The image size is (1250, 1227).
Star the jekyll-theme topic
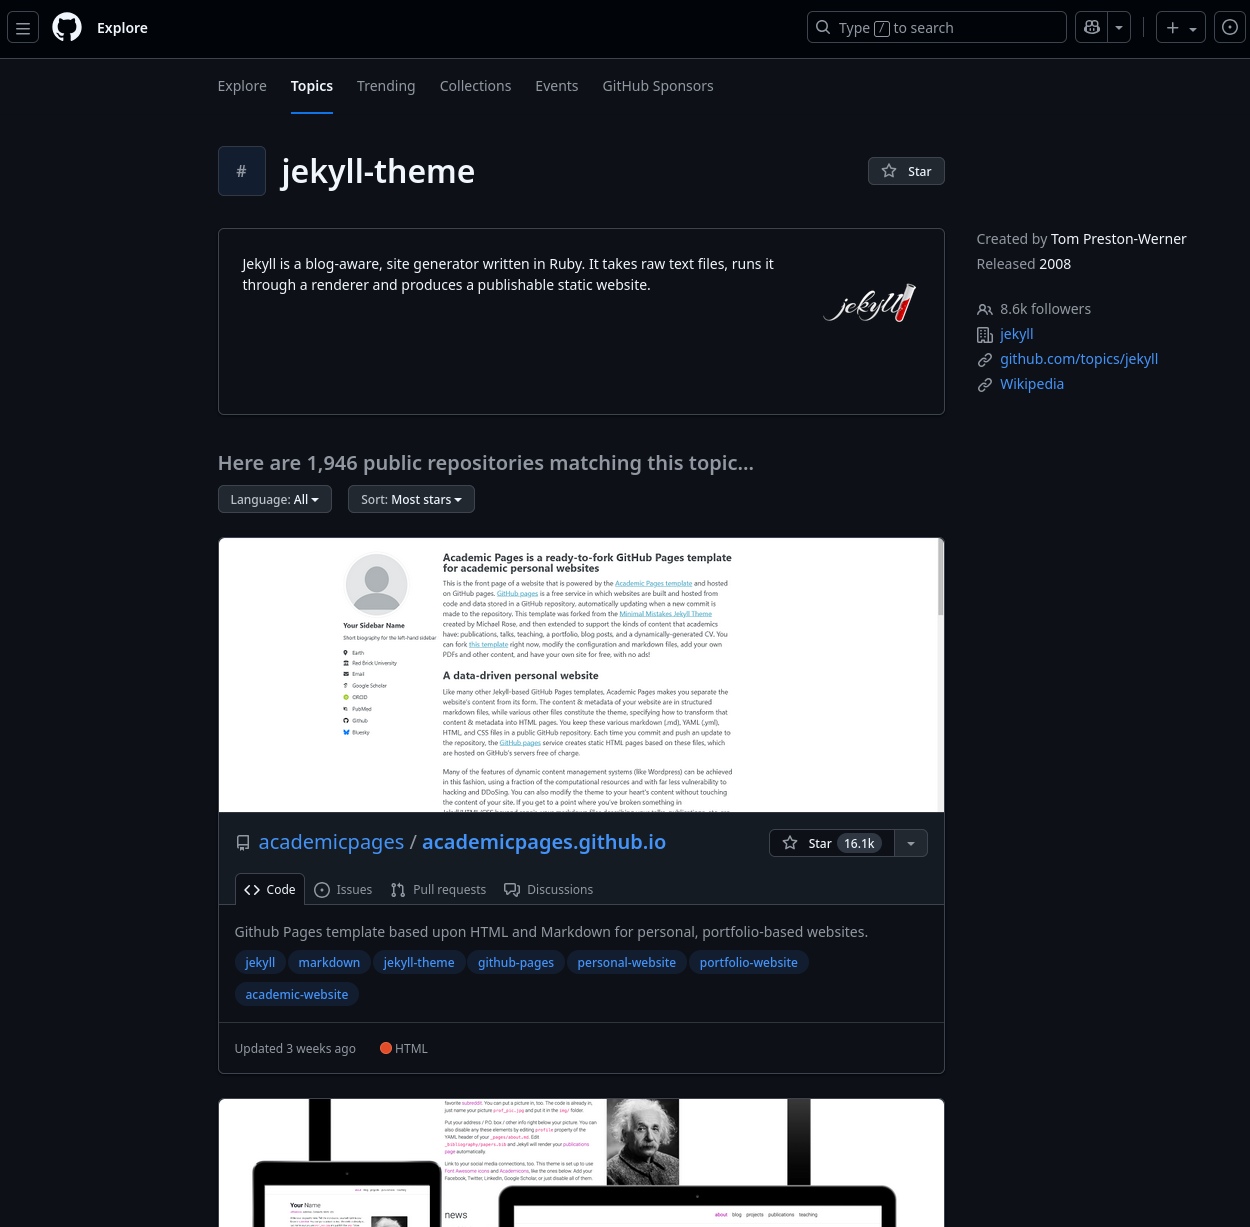pyautogui.click(x=906, y=171)
